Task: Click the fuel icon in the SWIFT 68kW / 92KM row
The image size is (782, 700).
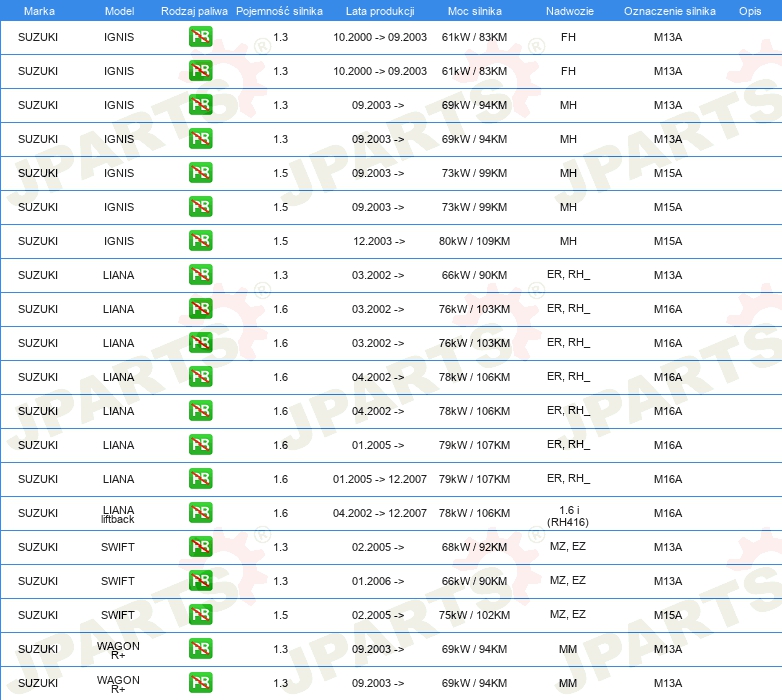Action: point(200,547)
